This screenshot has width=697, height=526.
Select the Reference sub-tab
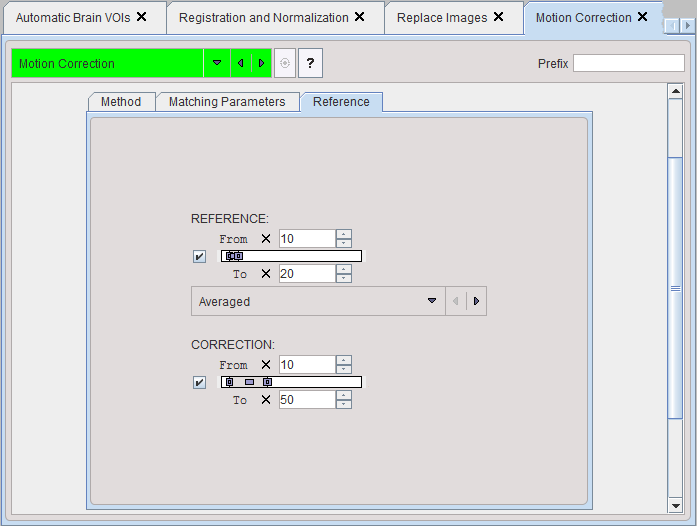pos(341,102)
